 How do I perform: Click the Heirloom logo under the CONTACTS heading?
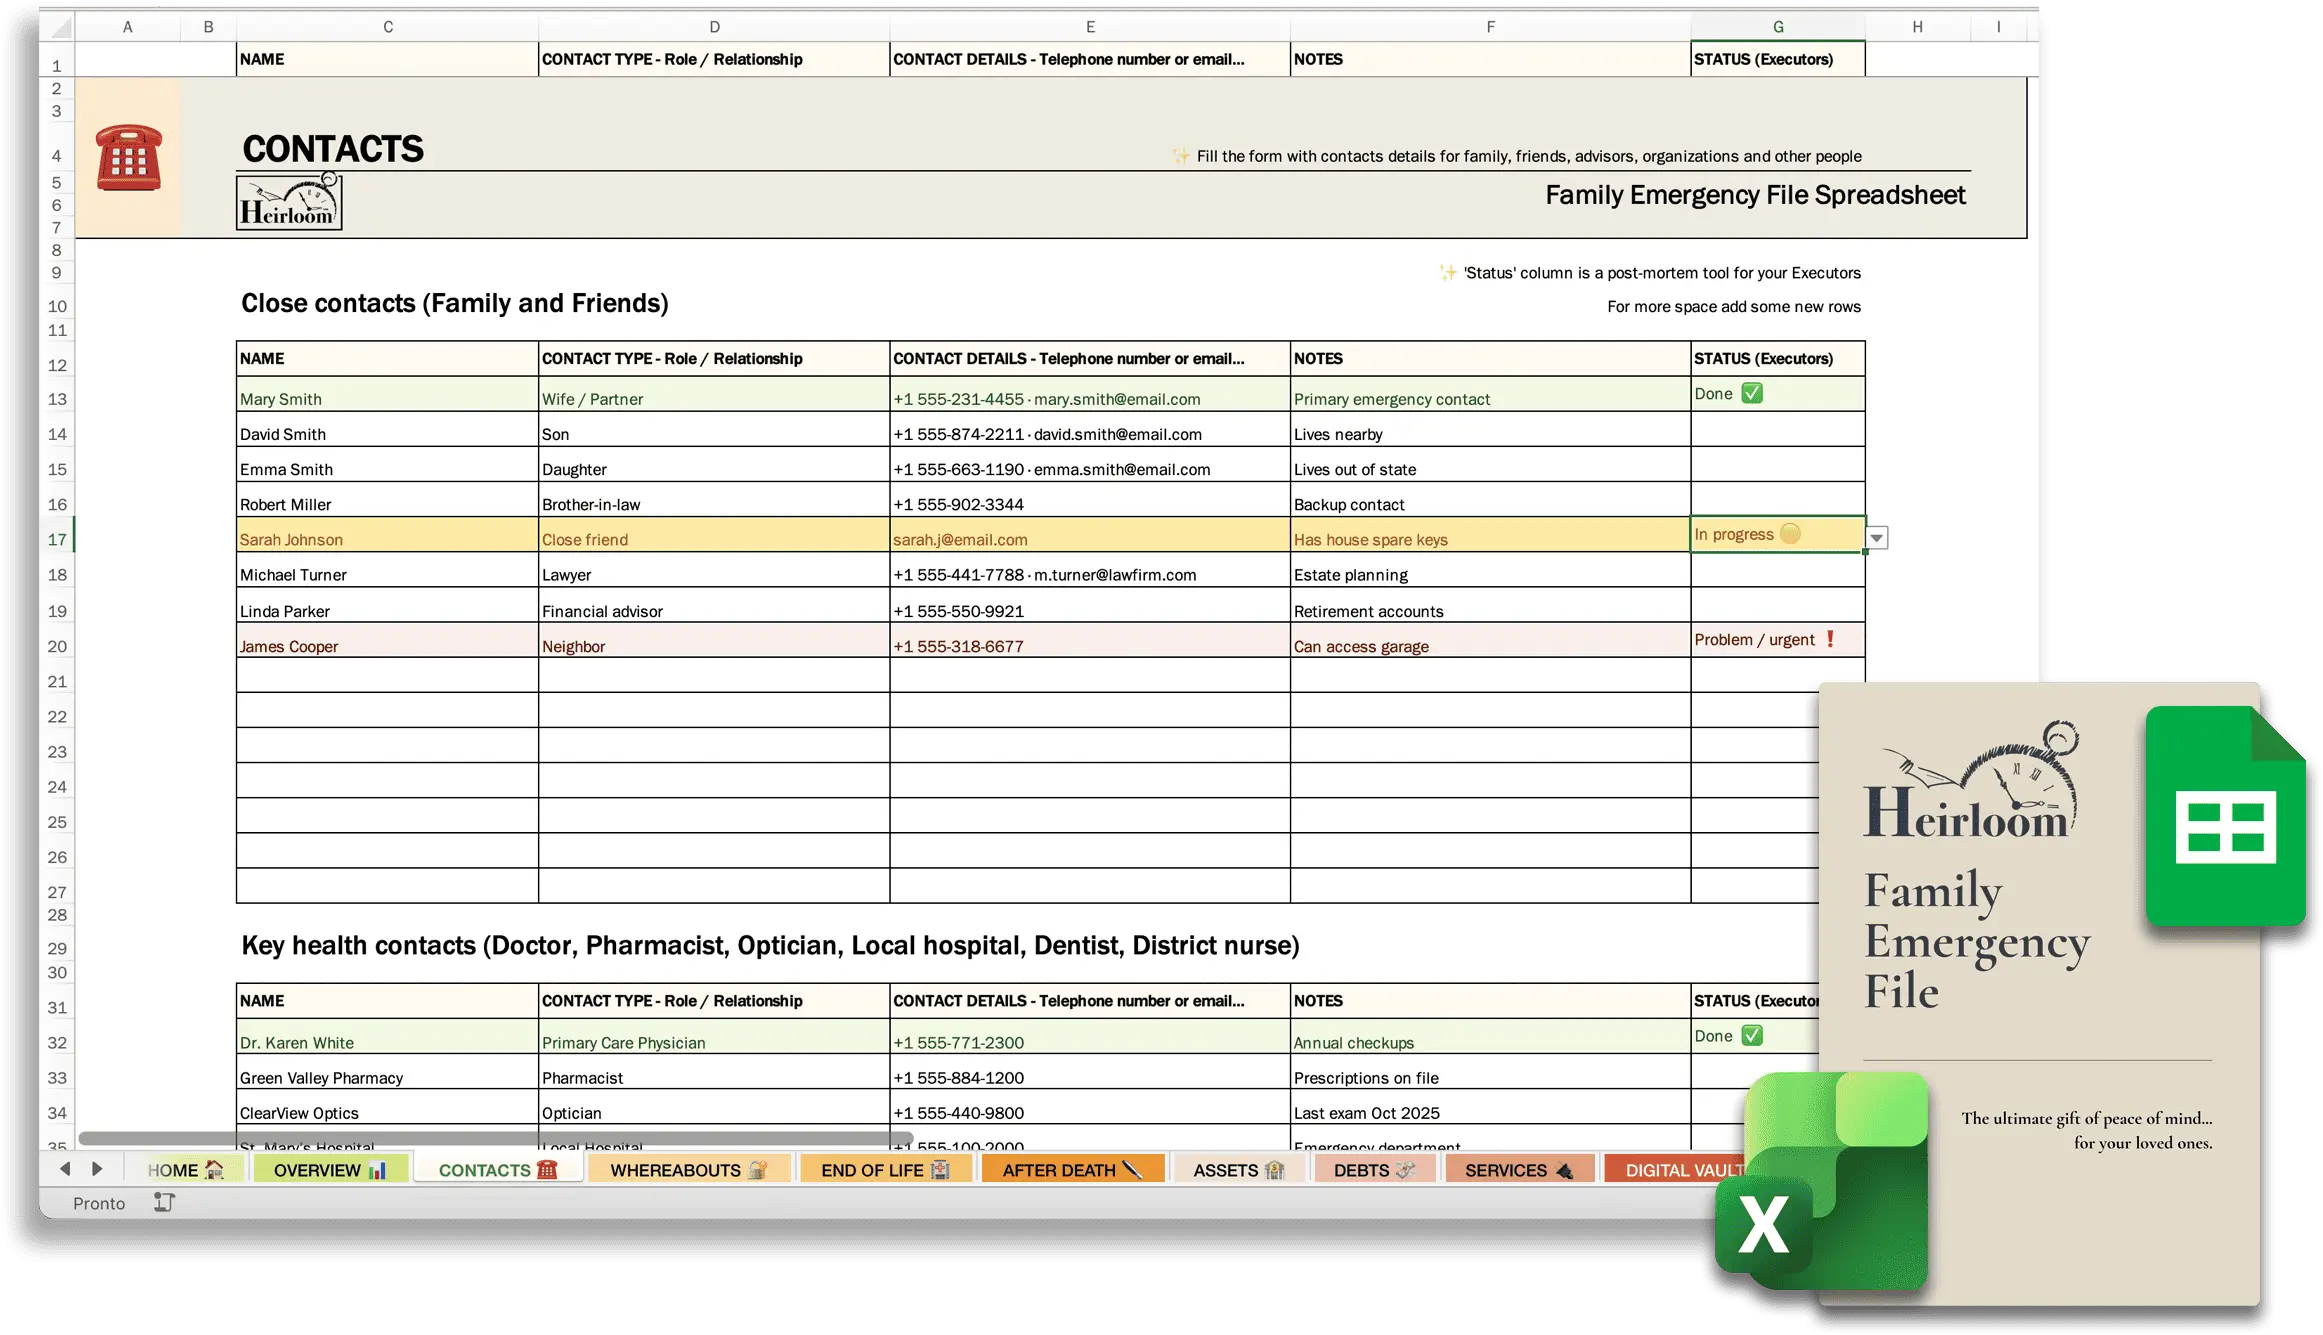(x=289, y=201)
